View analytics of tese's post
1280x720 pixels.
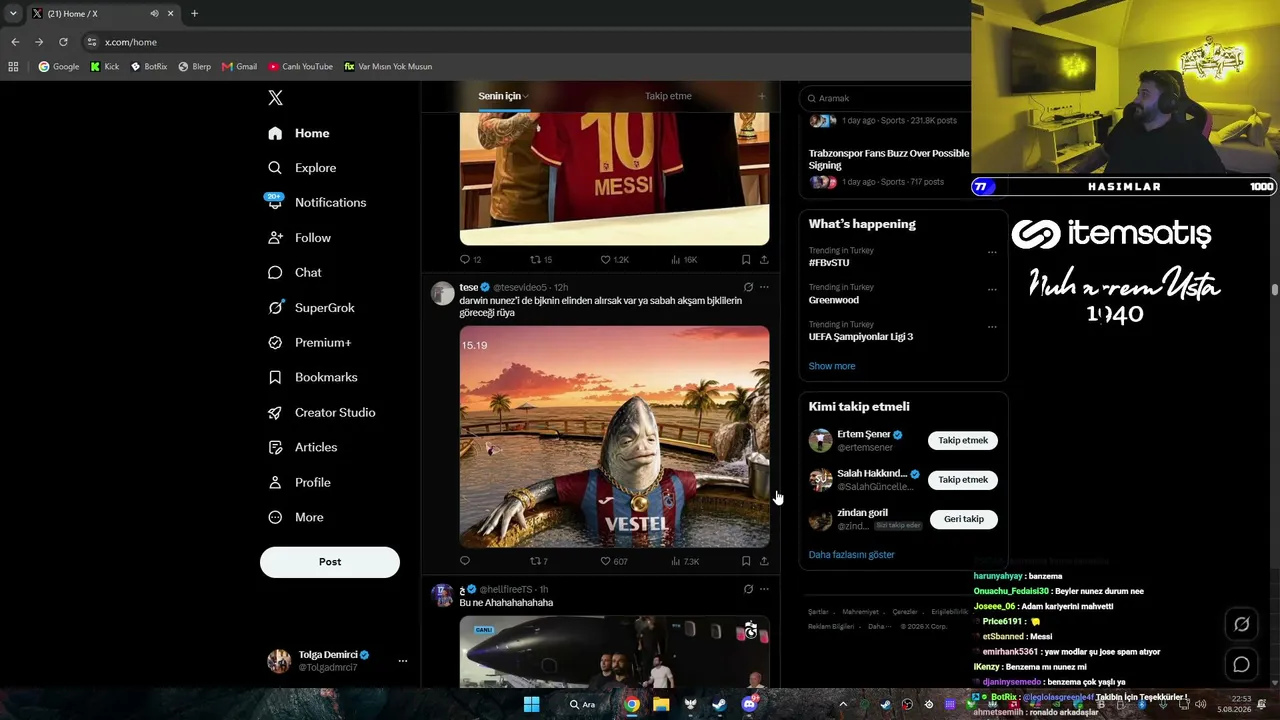point(685,561)
